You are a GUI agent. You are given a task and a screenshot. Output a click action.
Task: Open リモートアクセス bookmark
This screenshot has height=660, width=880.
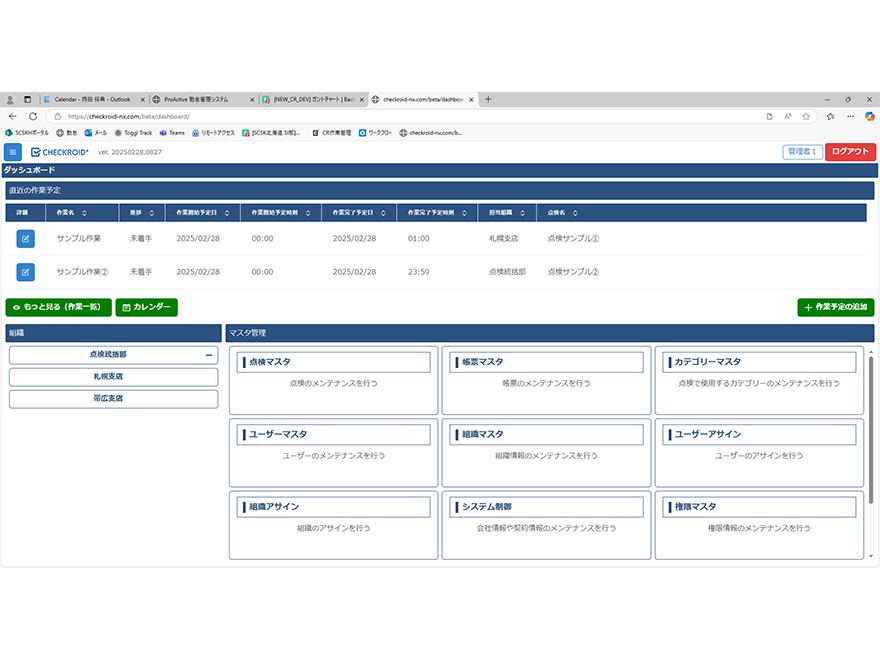click(x=213, y=133)
